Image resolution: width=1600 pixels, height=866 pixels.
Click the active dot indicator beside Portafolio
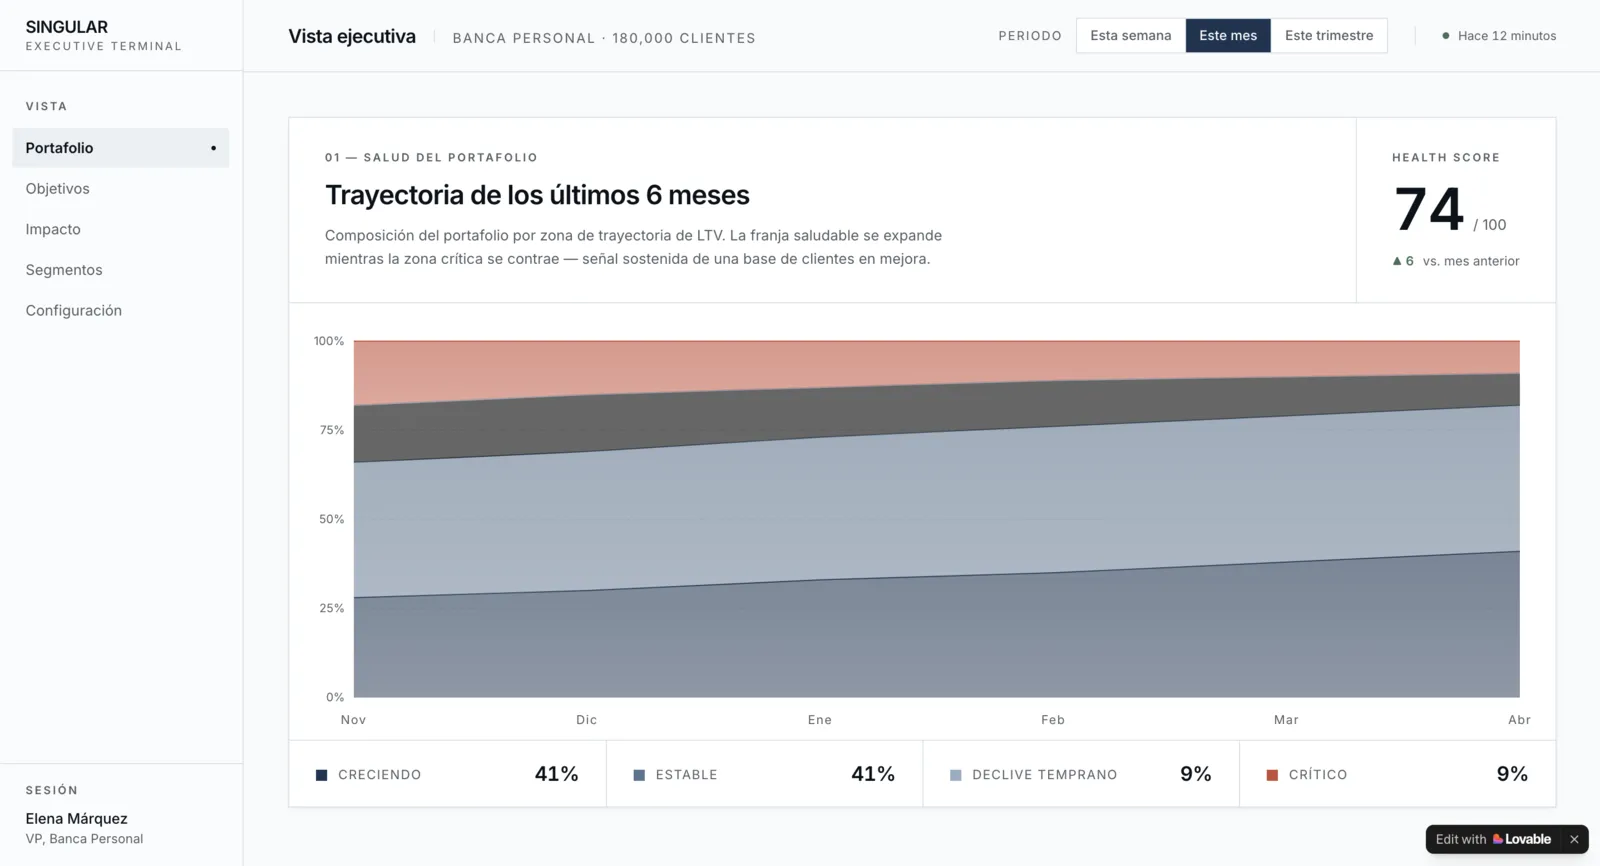coord(213,148)
